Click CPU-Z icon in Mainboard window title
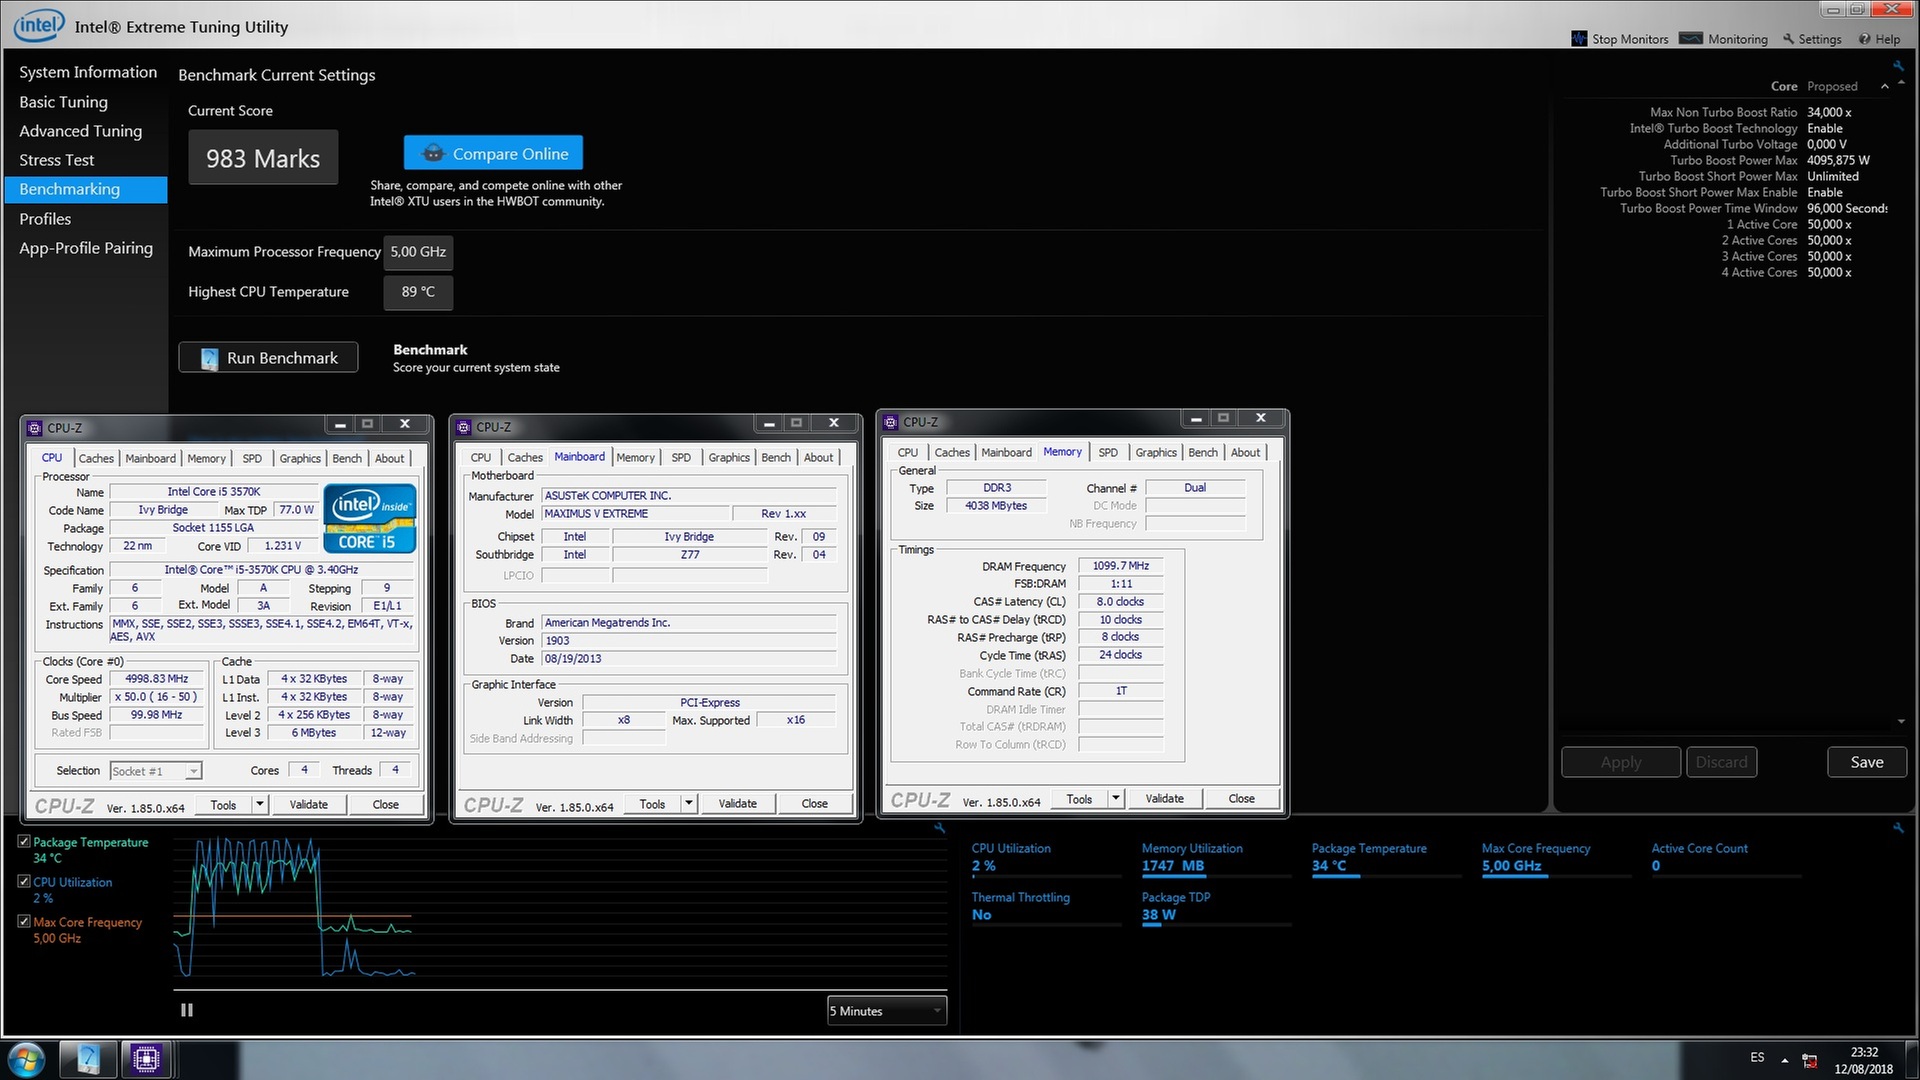 tap(463, 427)
